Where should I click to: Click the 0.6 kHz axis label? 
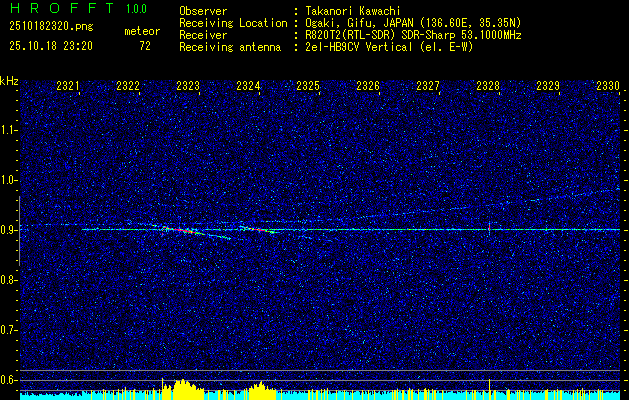(9, 380)
